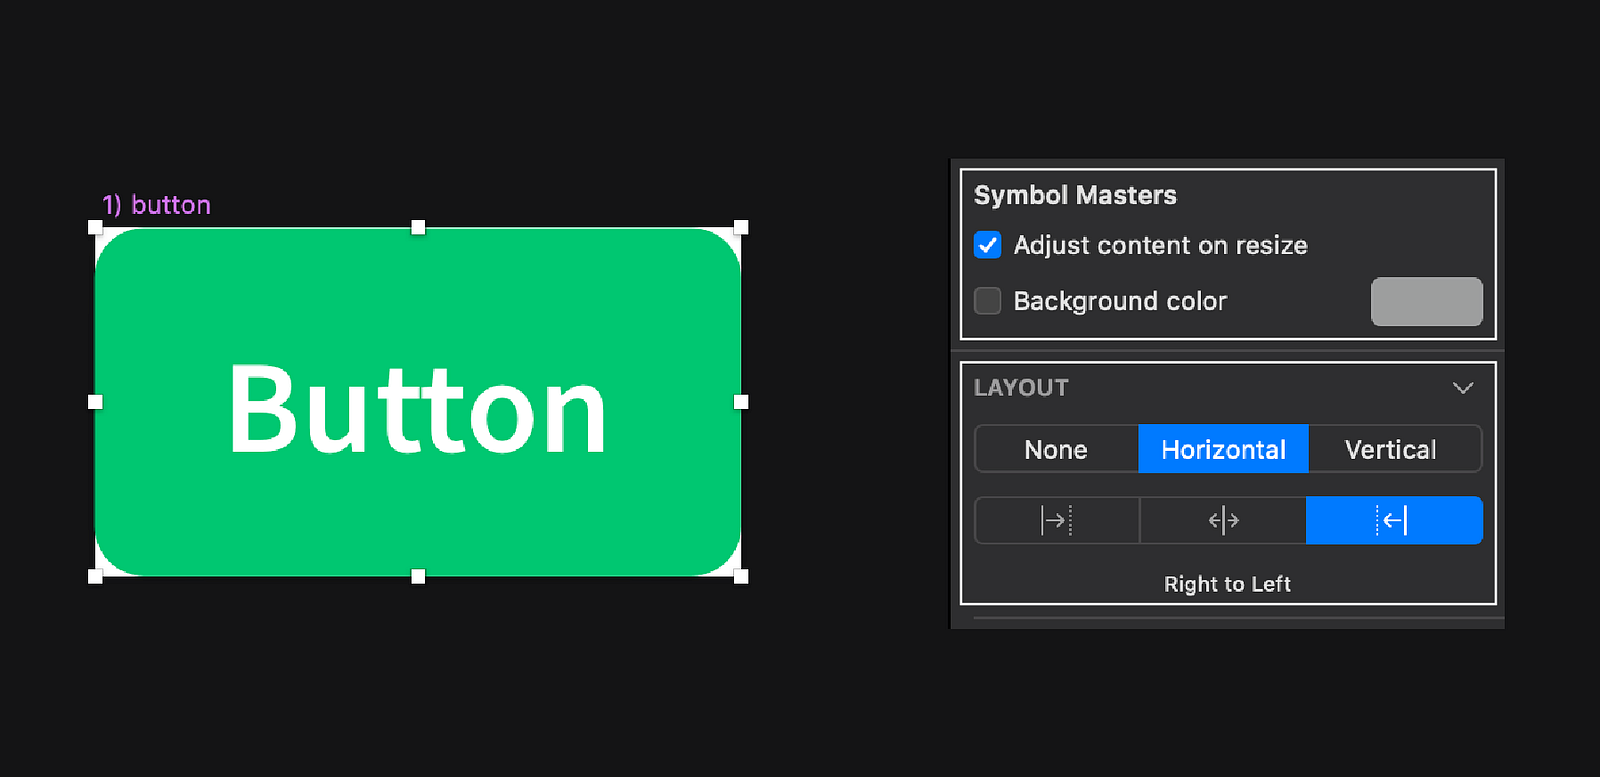Click the bottom-left resize handle of button

point(95,576)
